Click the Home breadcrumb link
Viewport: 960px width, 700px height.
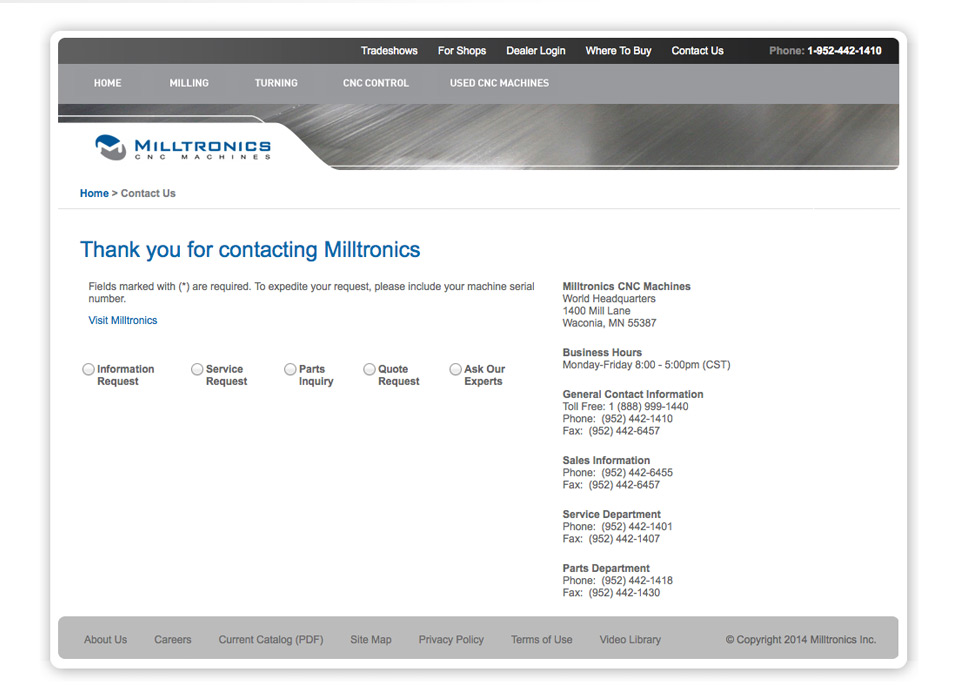pyautogui.click(x=94, y=194)
